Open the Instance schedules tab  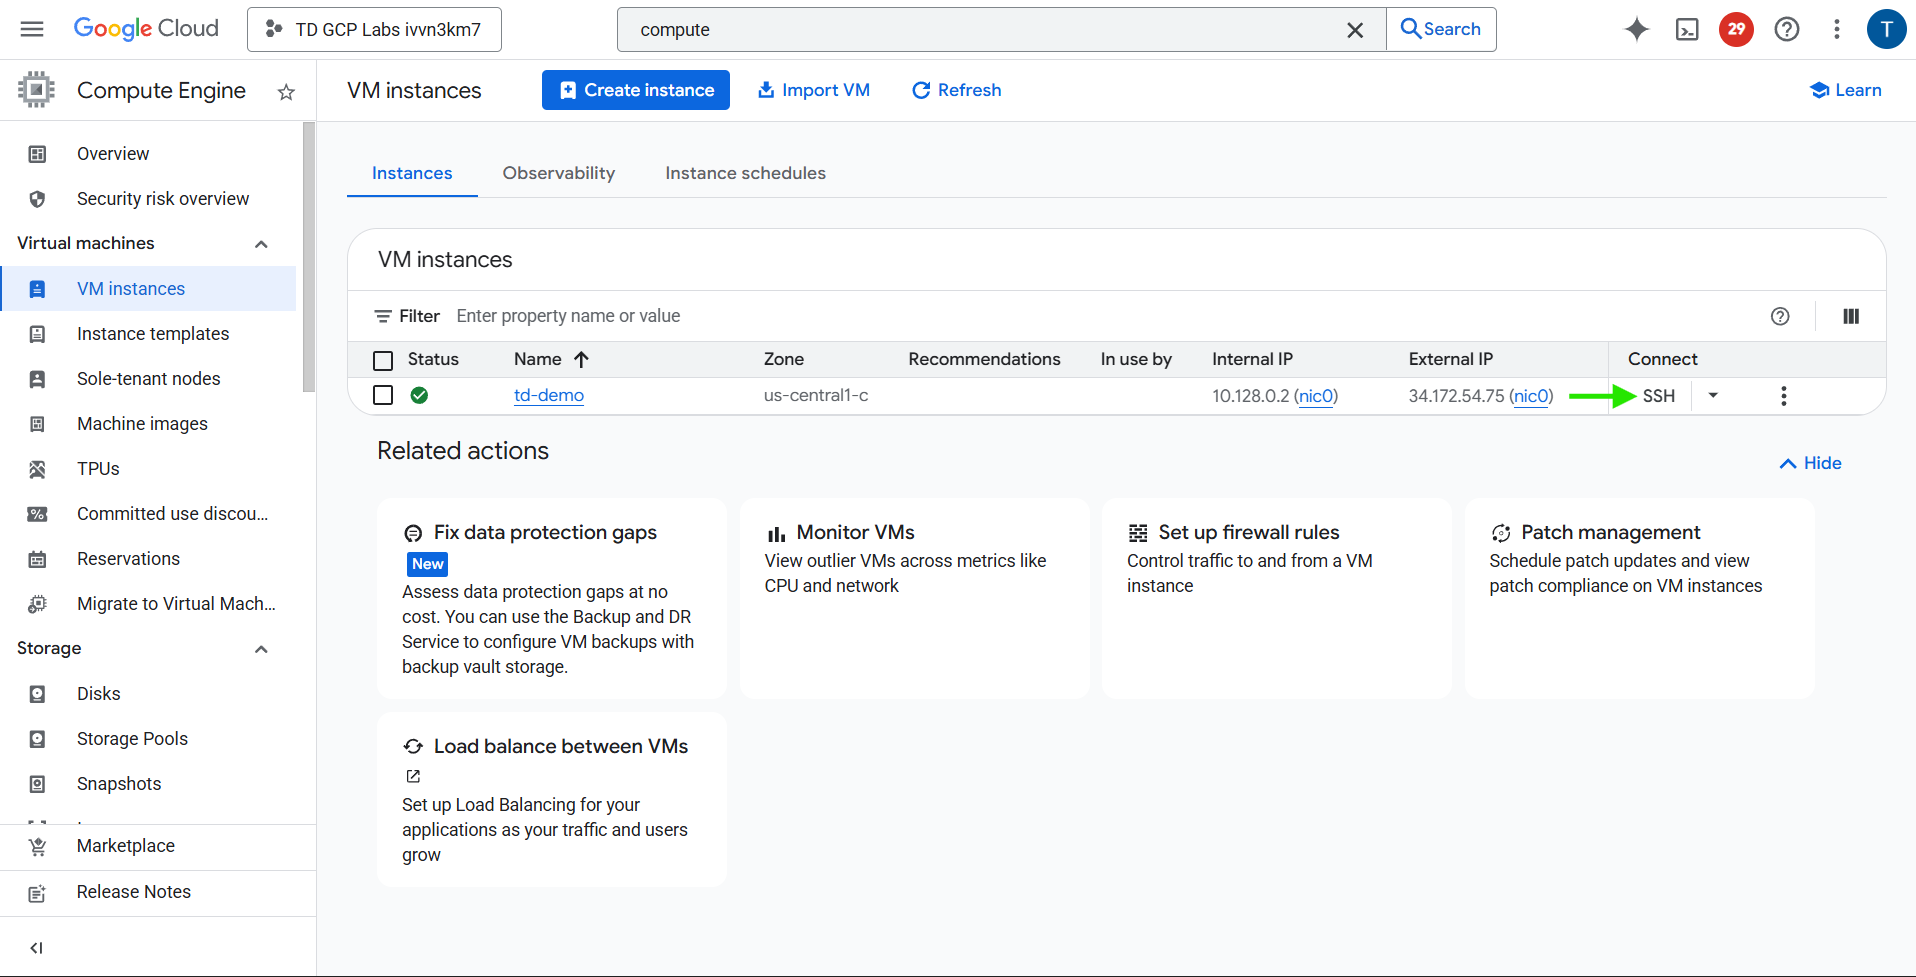(745, 172)
